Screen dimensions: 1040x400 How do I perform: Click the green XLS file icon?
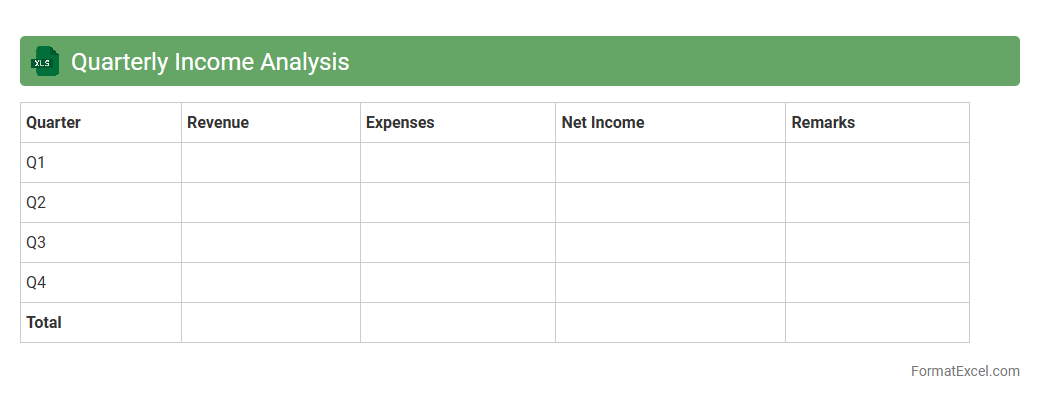[45, 61]
